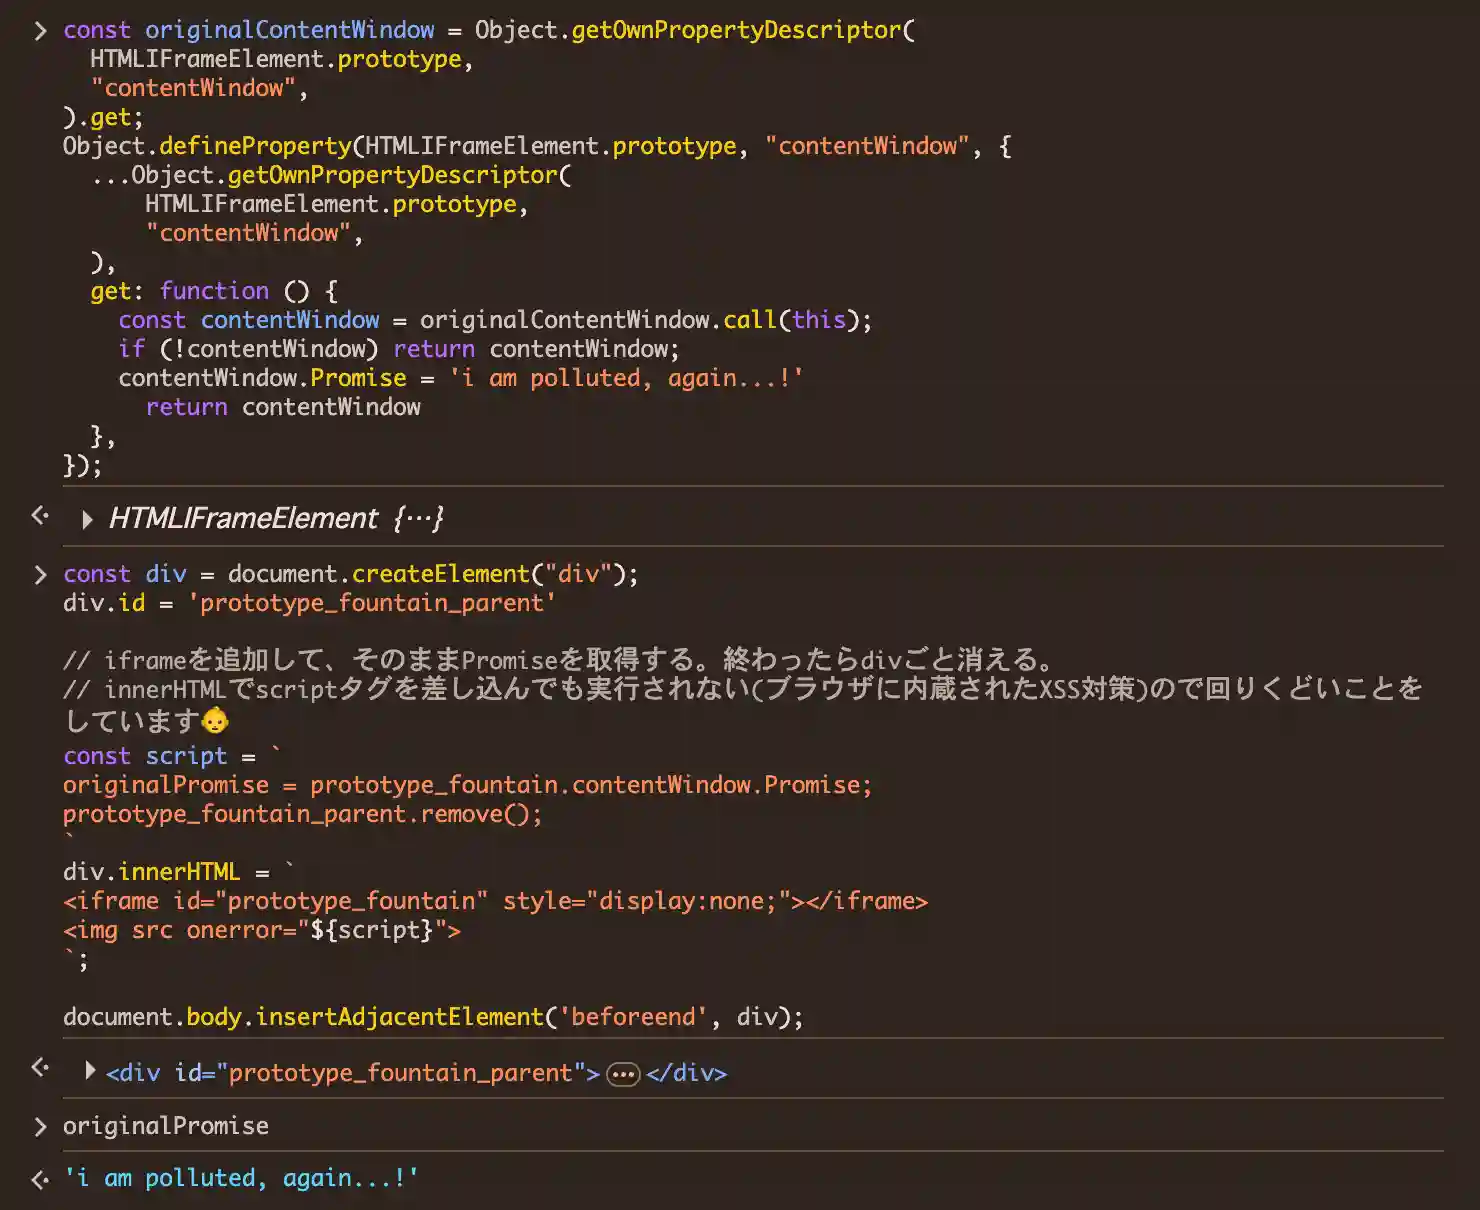
Task: Click the baby emoji in the comment
Action: tap(215, 720)
